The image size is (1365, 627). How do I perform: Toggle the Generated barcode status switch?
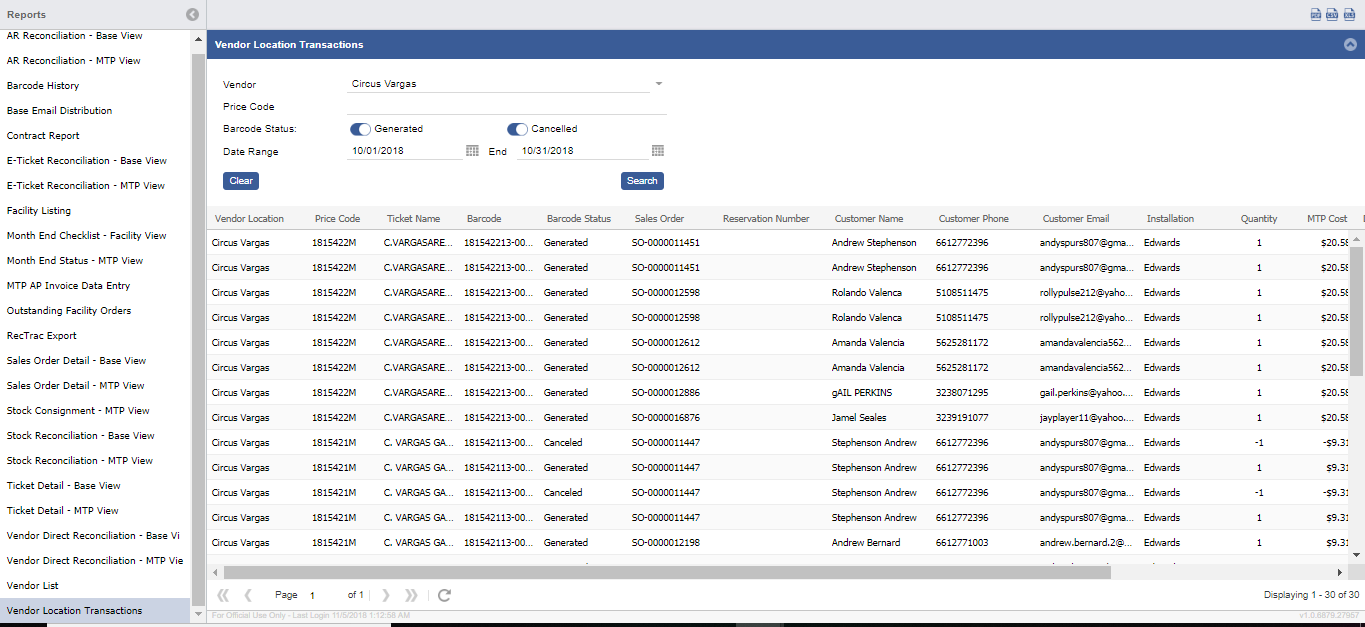[x=360, y=129]
